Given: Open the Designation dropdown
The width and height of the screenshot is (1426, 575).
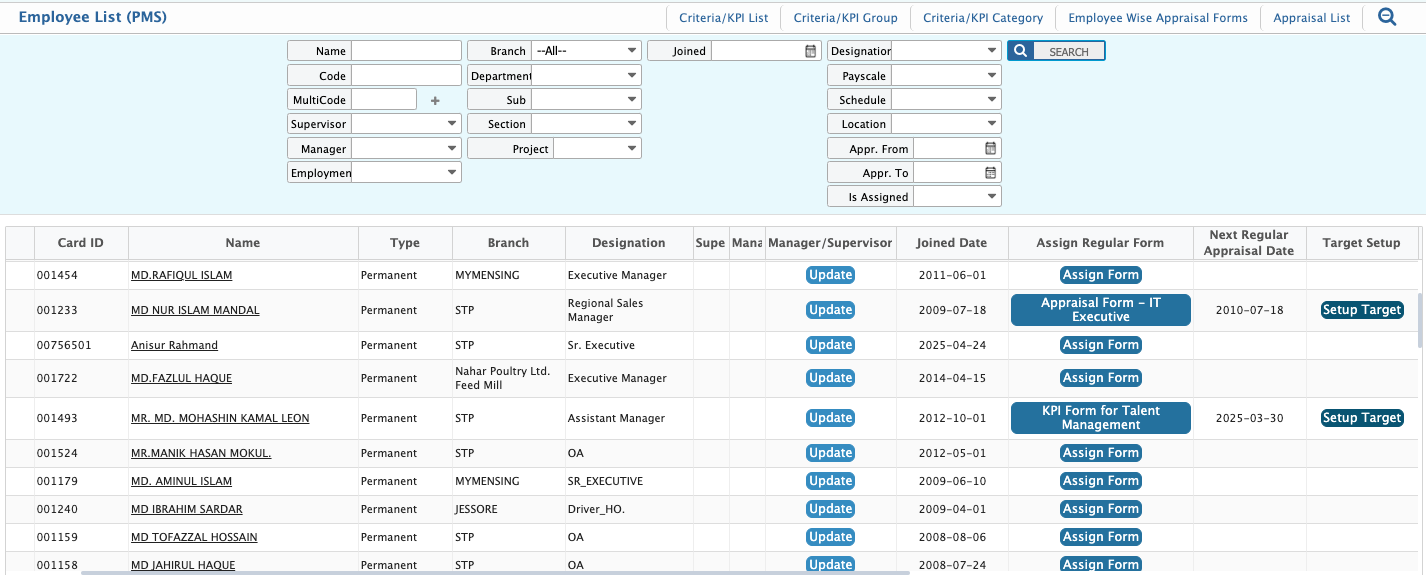Looking at the screenshot, I should click(946, 51).
